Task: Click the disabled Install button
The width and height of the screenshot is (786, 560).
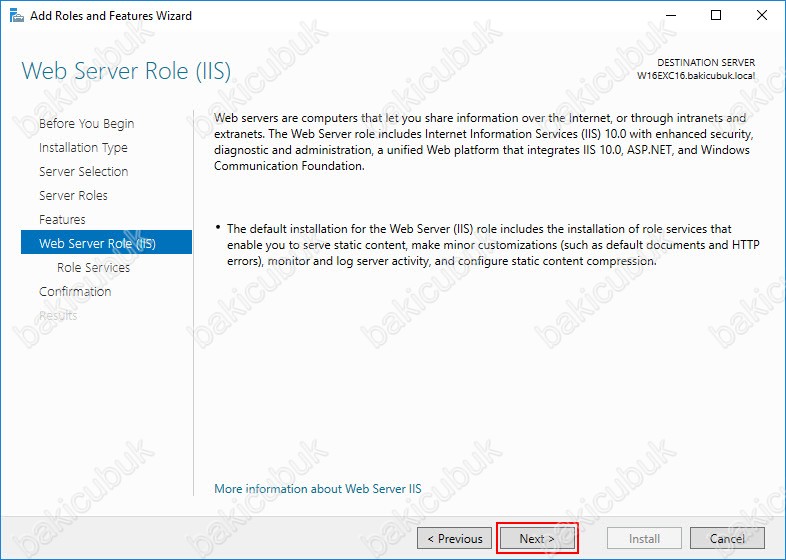Action: pos(644,538)
